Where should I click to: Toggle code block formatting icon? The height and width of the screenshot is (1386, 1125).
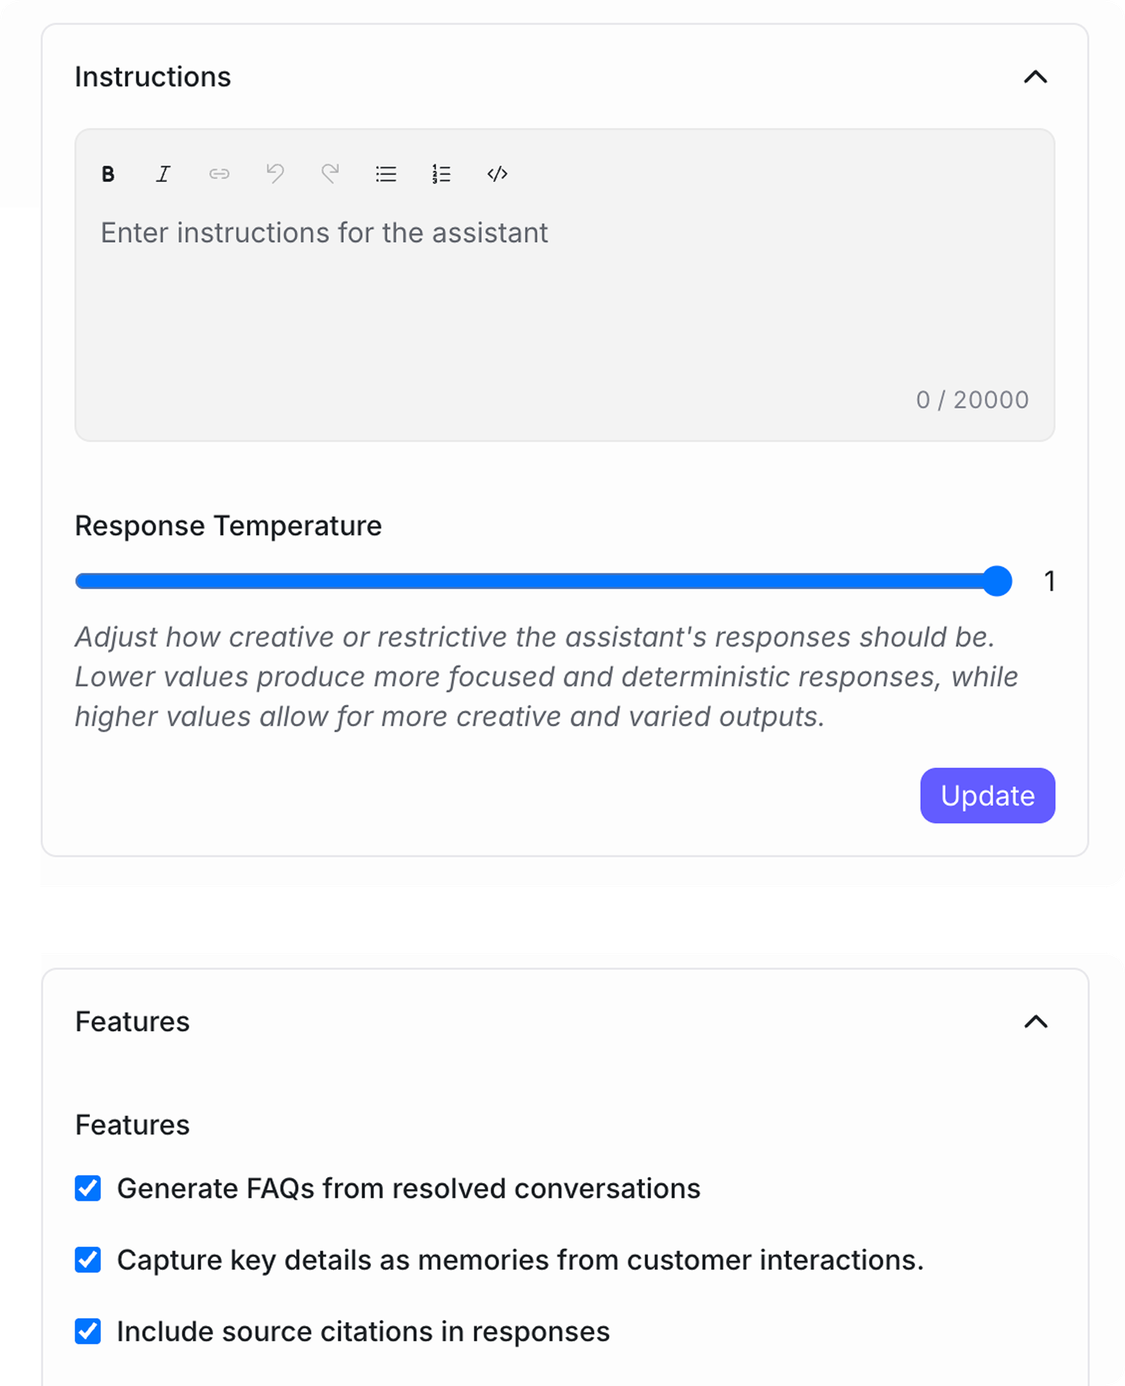[497, 174]
